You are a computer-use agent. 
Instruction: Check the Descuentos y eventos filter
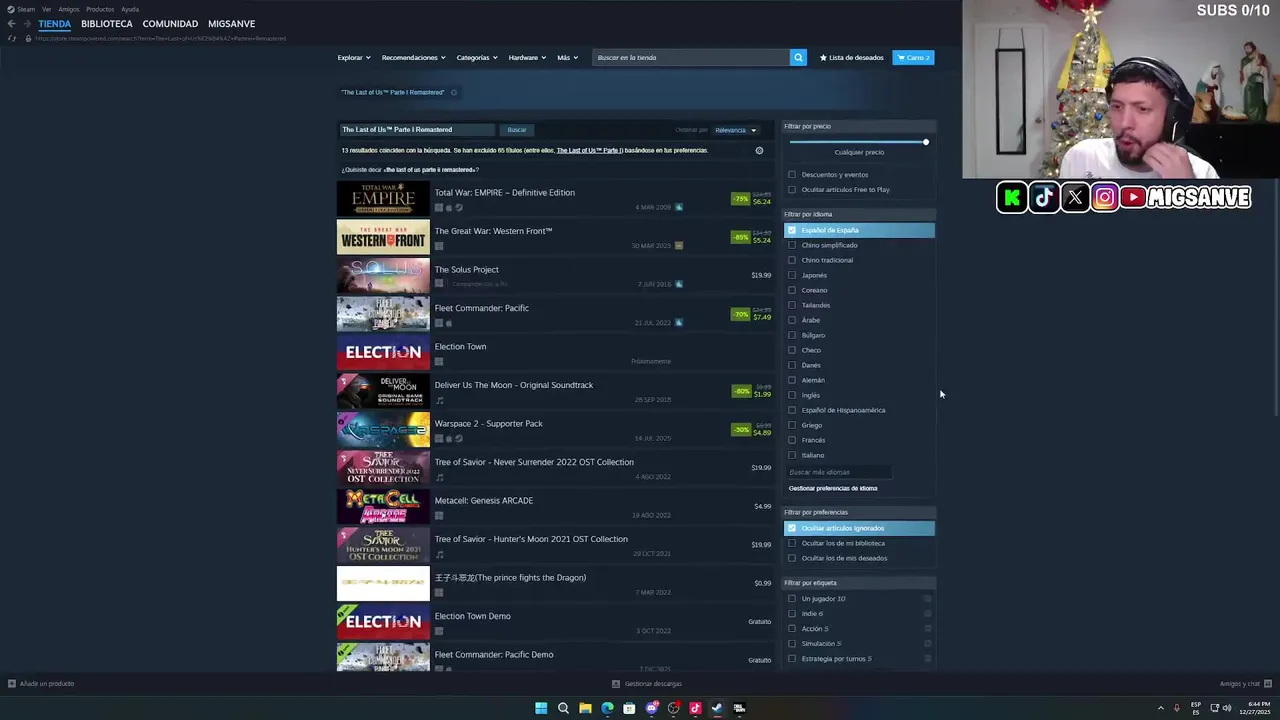pyautogui.click(x=792, y=175)
